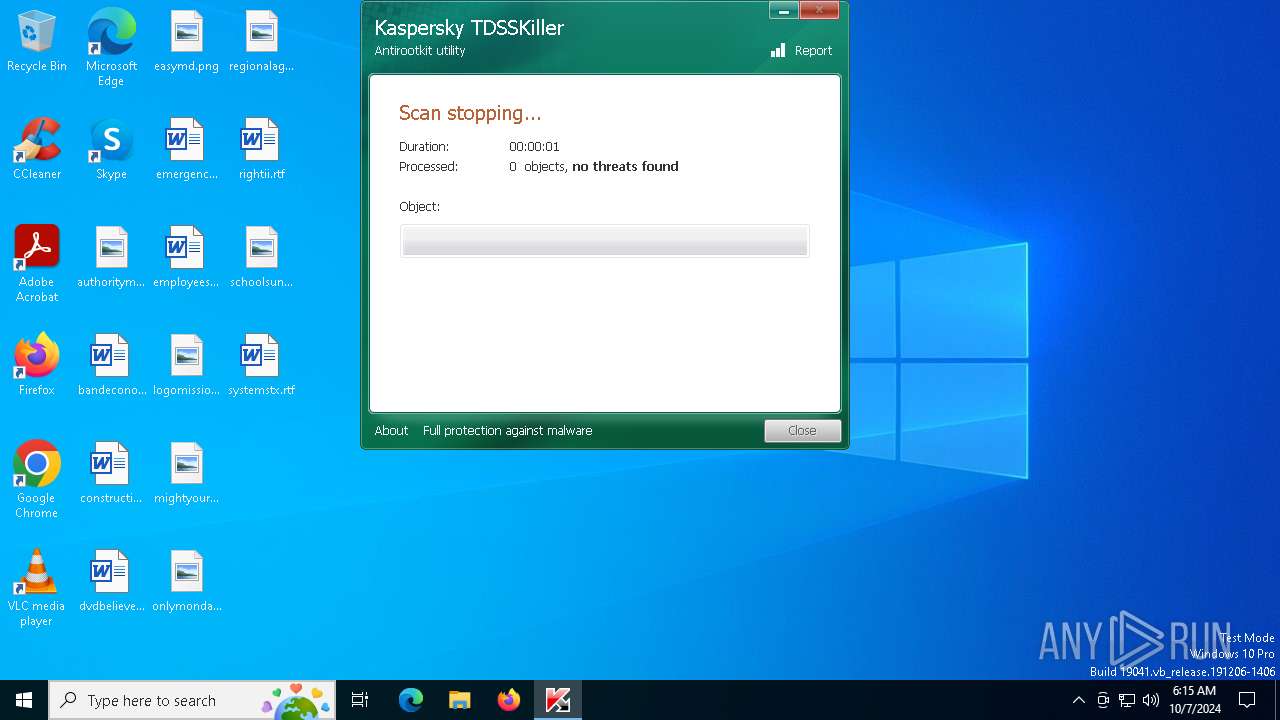
Task: Open the volume control tray icon
Action: point(1151,700)
